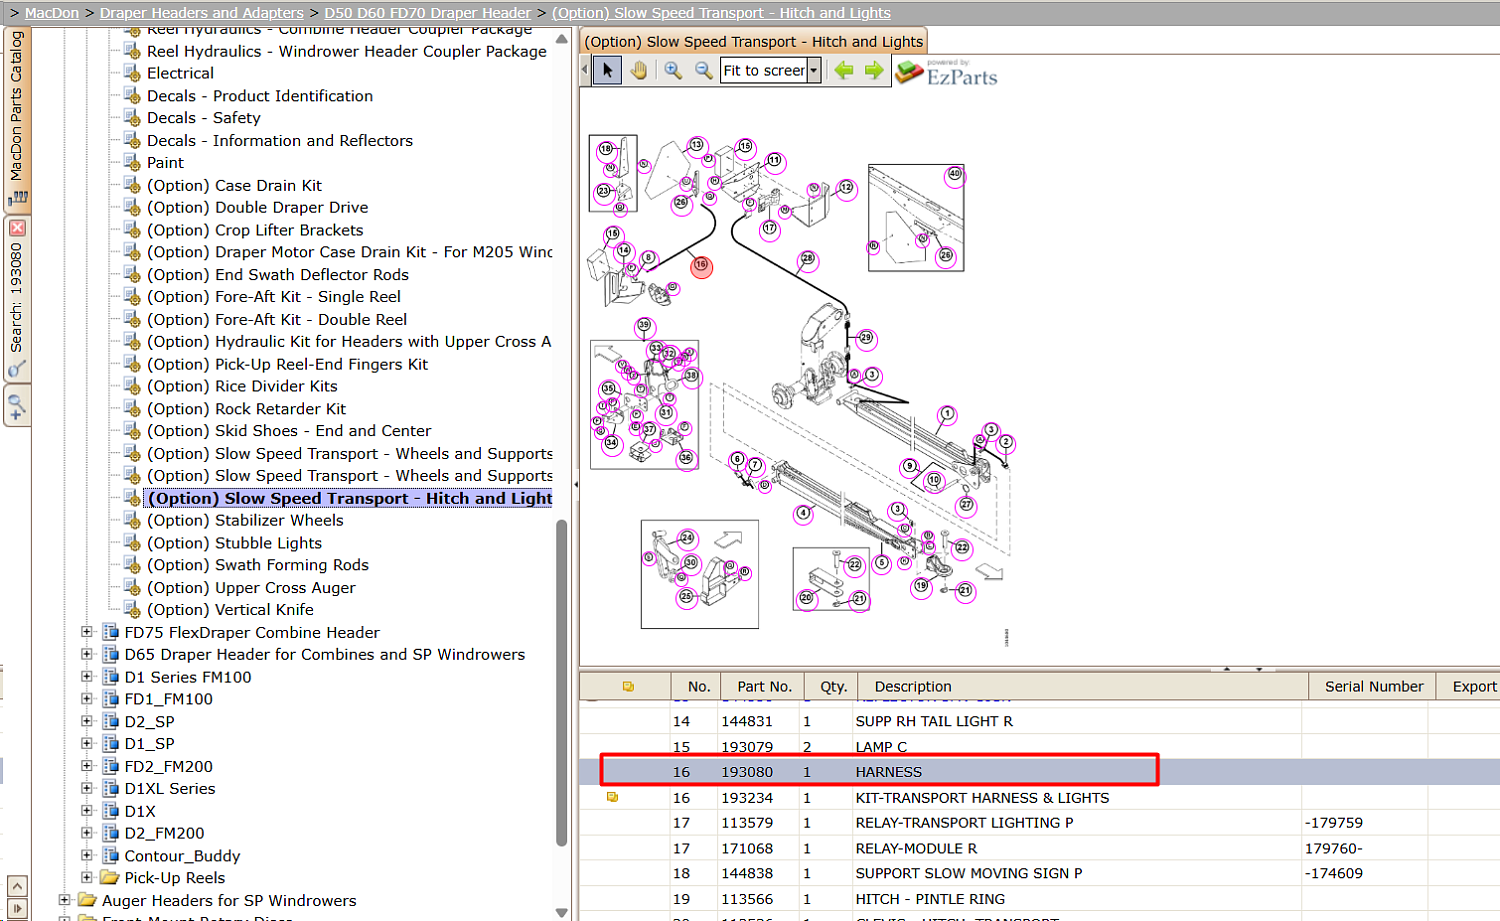
Task: Open the Electrical tree item
Action: coord(180,73)
